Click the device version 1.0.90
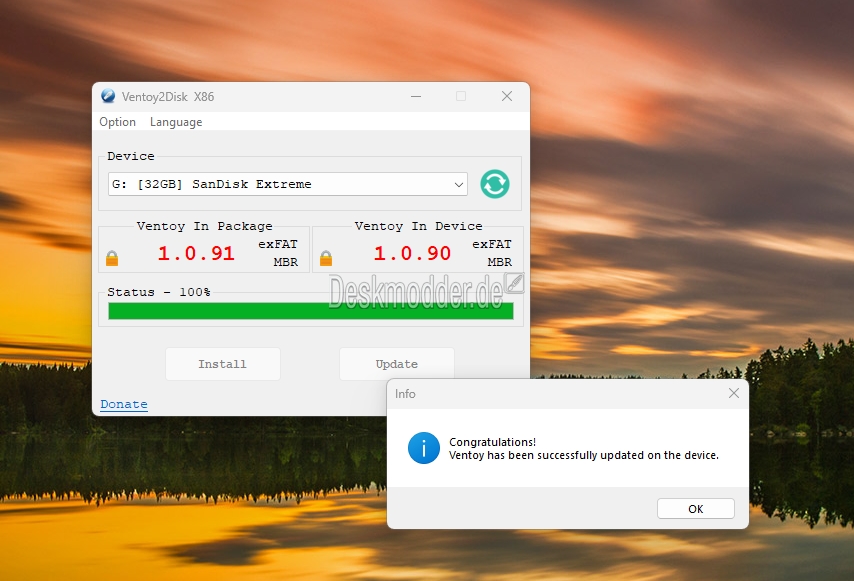Screen dimensions: 854x581 [x=412, y=253]
